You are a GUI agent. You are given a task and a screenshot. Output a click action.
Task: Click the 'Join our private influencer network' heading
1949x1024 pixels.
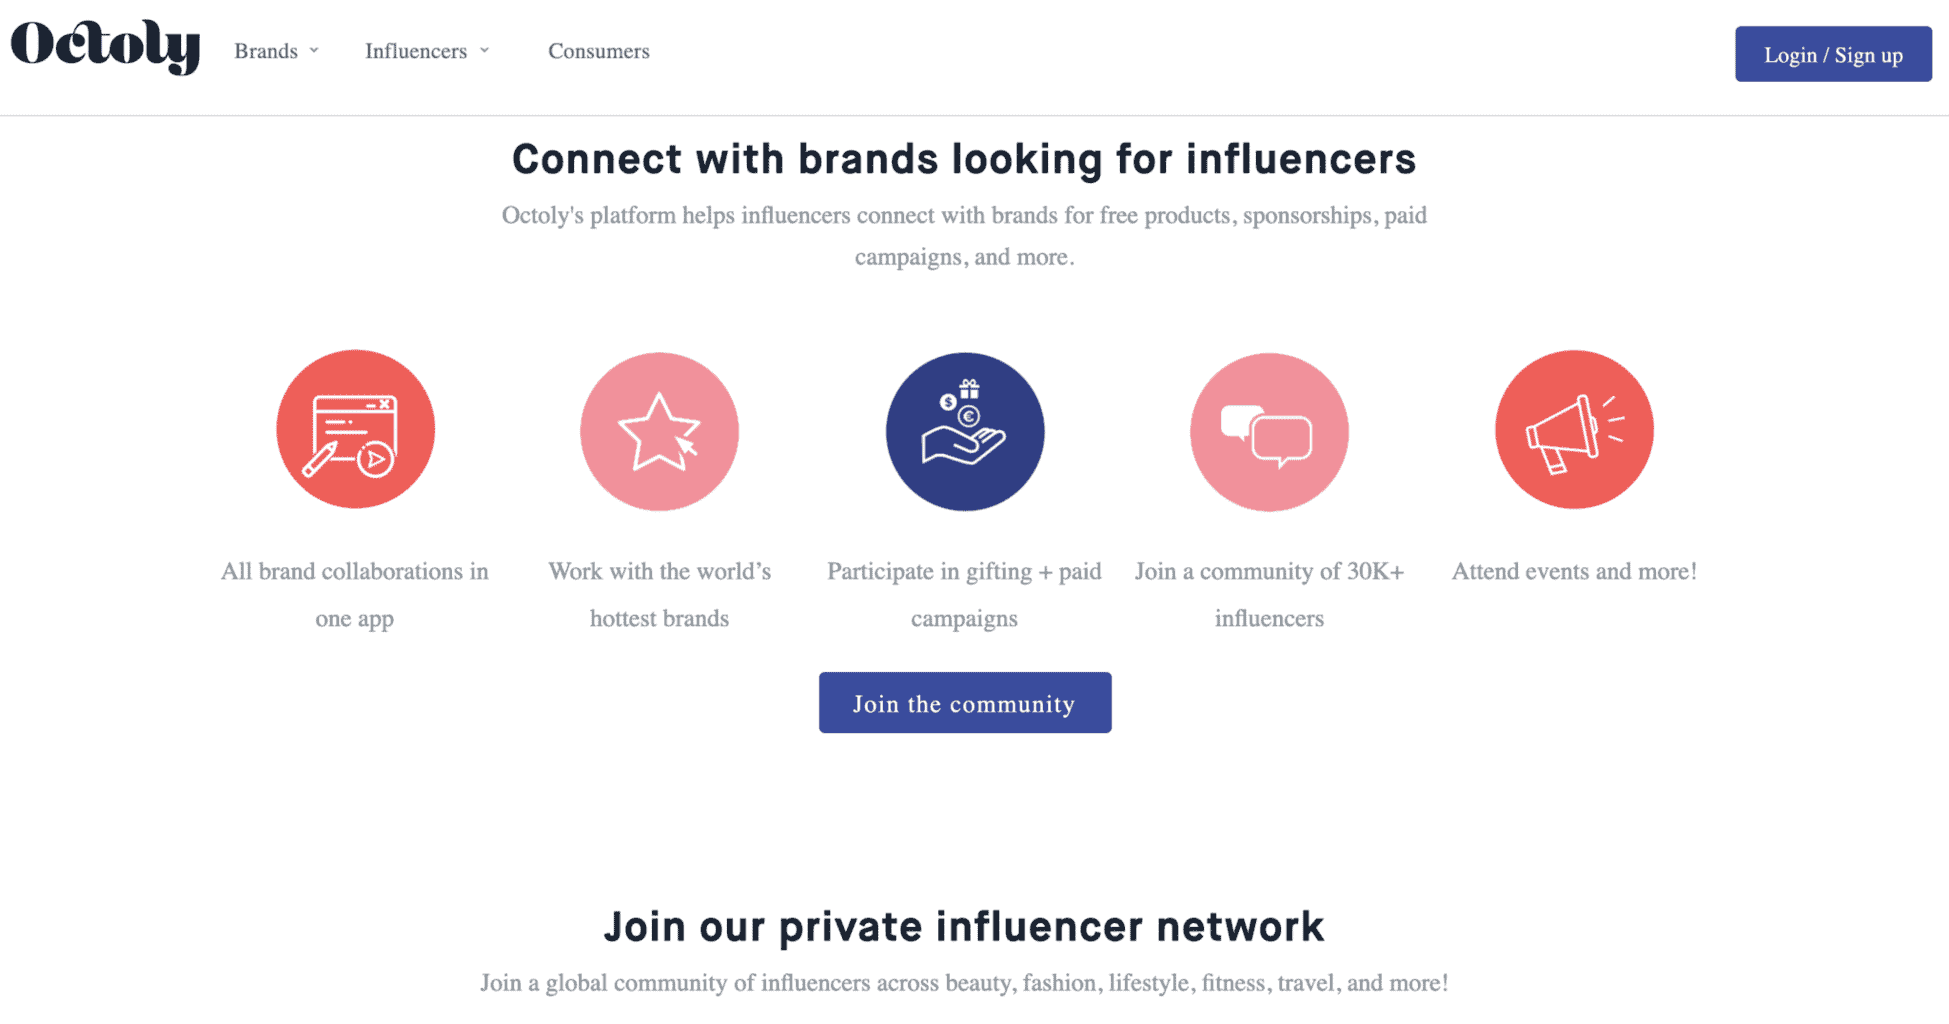(x=964, y=926)
